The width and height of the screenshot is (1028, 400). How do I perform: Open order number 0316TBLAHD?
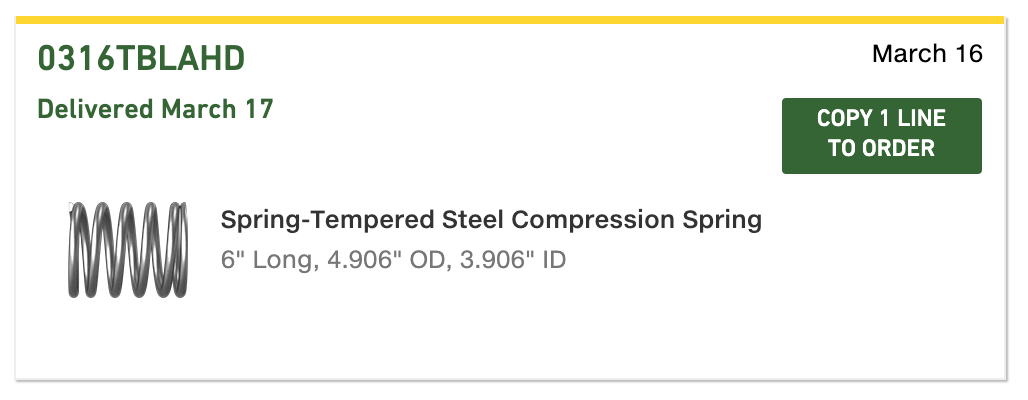[x=141, y=58]
